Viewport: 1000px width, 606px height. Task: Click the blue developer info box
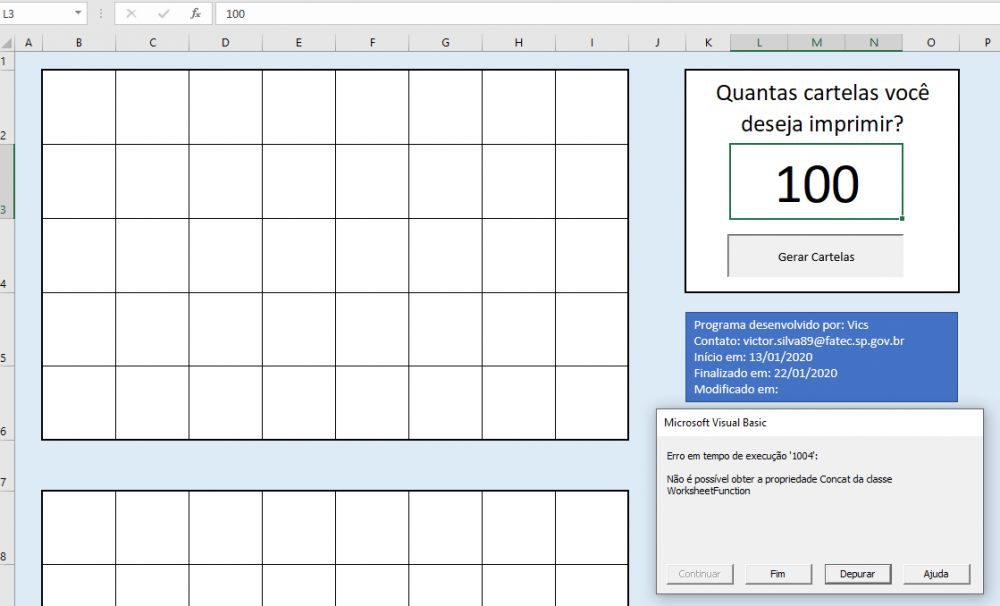820,357
